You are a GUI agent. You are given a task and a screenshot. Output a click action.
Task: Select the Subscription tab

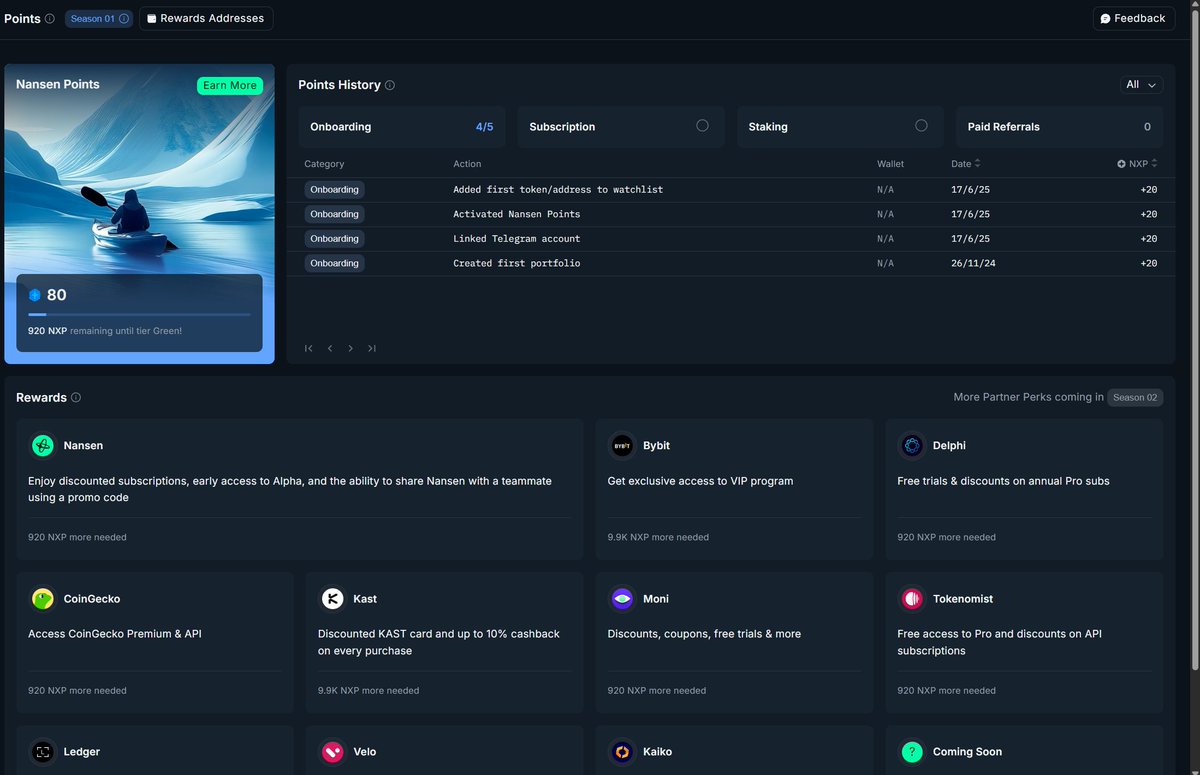(621, 127)
